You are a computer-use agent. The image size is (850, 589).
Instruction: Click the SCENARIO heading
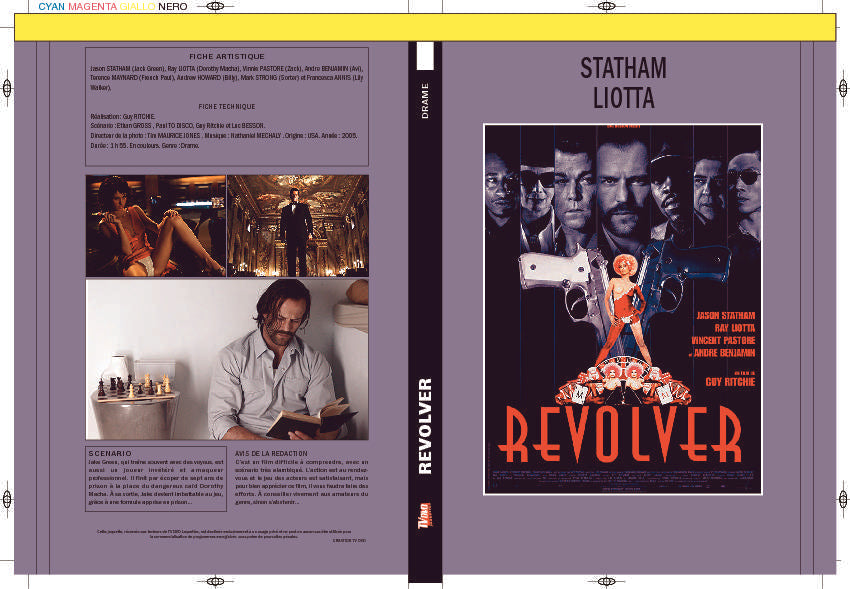(110, 453)
